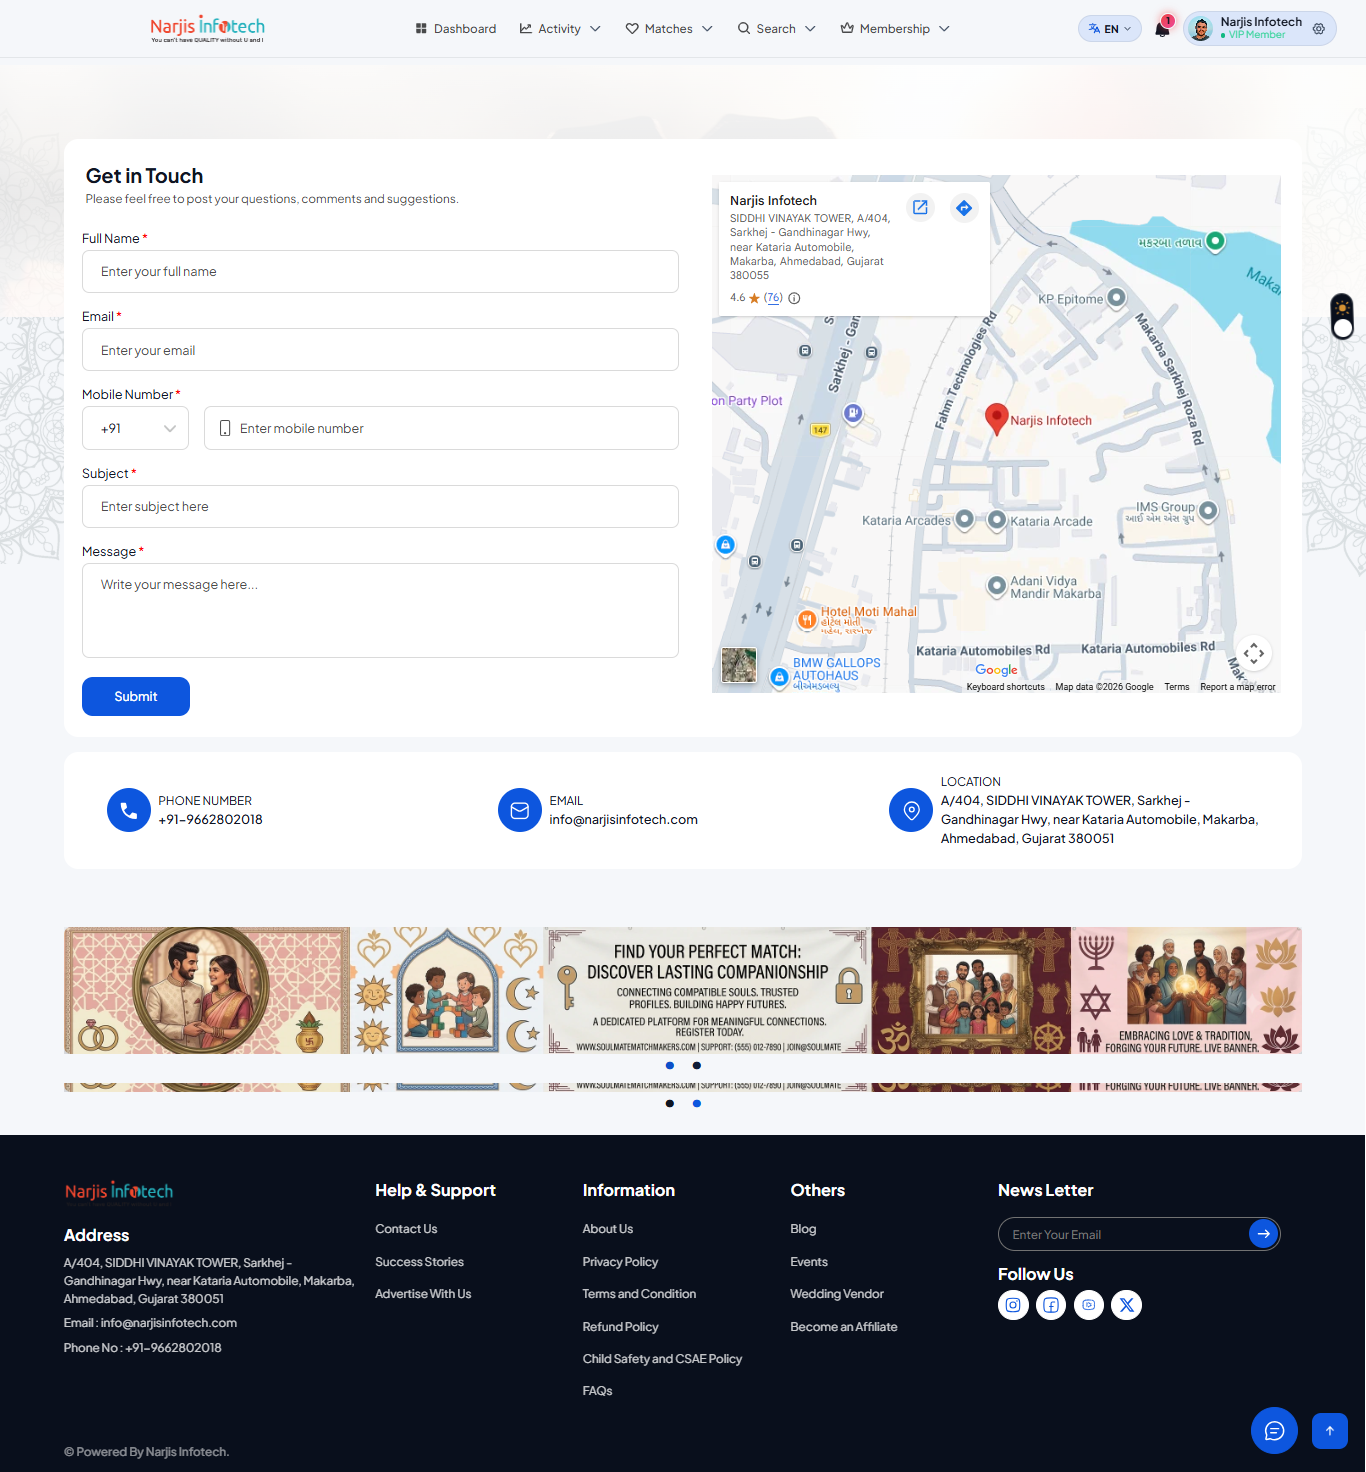Focus the Enter your email field

pyautogui.click(x=380, y=350)
